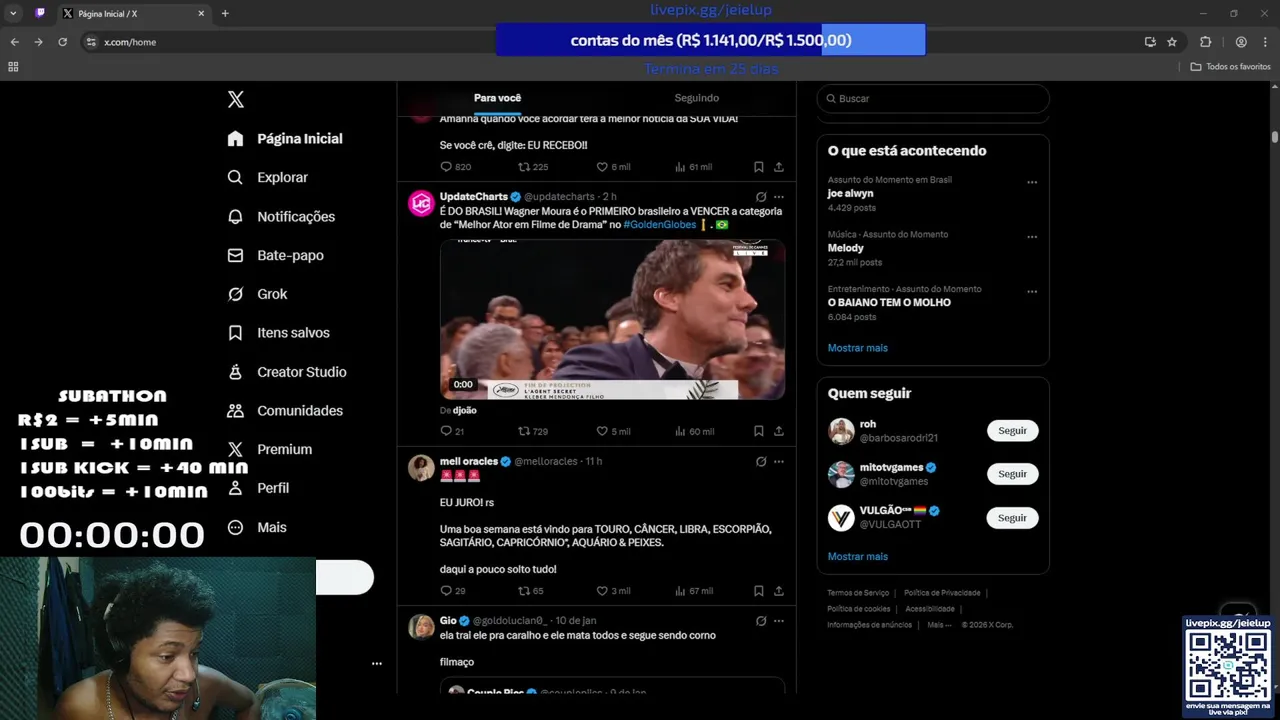Open browser extensions puzzle icon
This screenshot has height=720, width=1280.
coord(1205,42)
